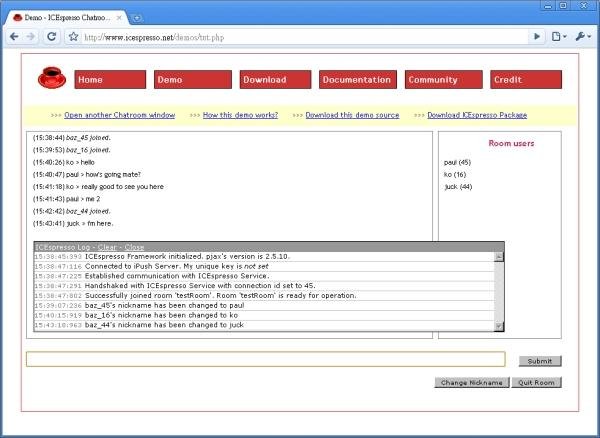Open the page menu icon
This screenshot has height=438, width=600.
[559, 37]
